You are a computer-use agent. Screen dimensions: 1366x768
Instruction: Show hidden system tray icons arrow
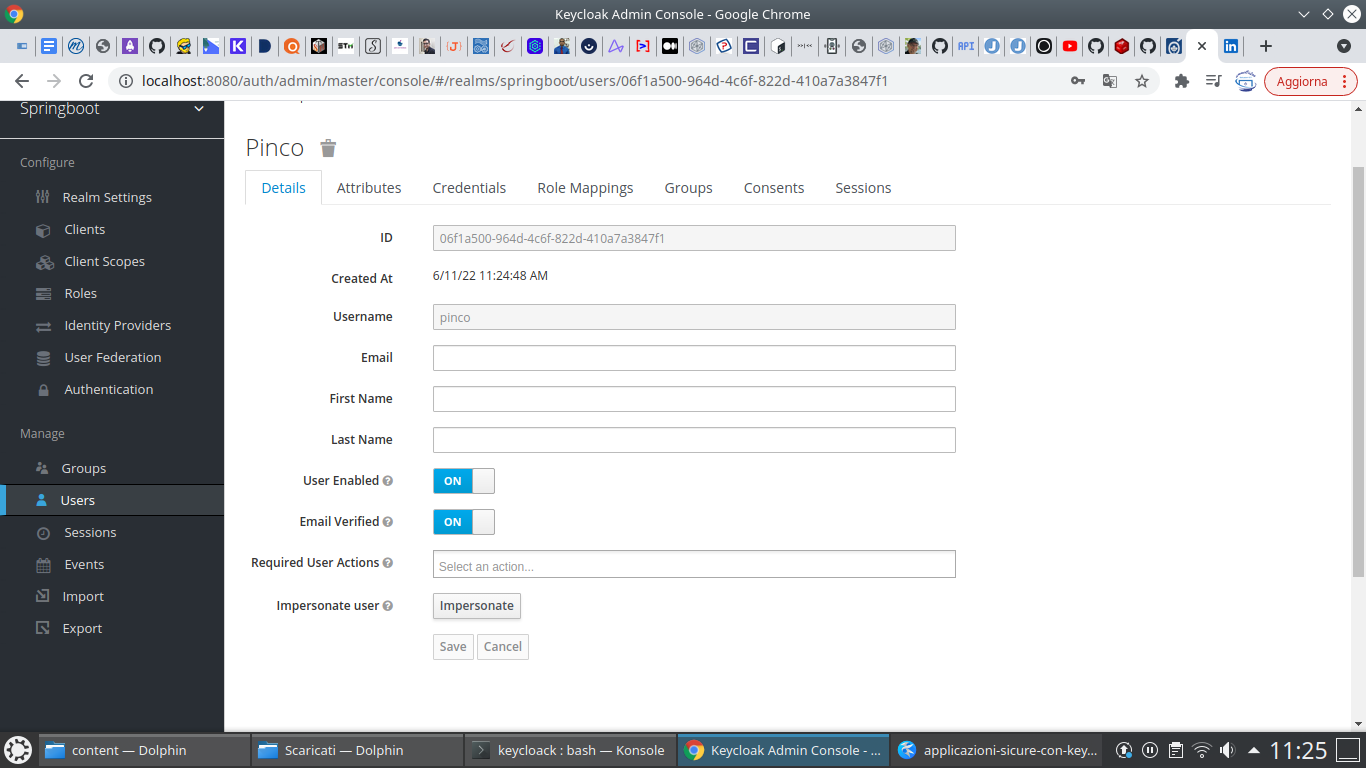tap(1253, 750)
